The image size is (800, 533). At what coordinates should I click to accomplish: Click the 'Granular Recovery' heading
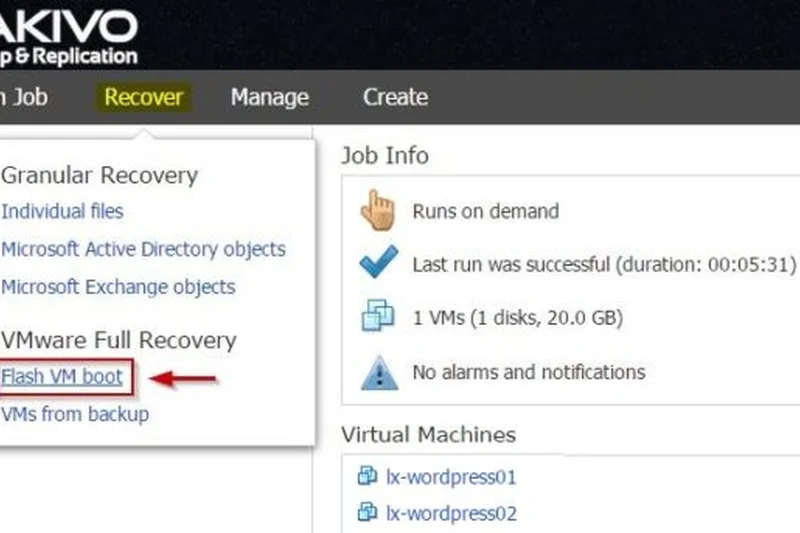coord(99,175)
